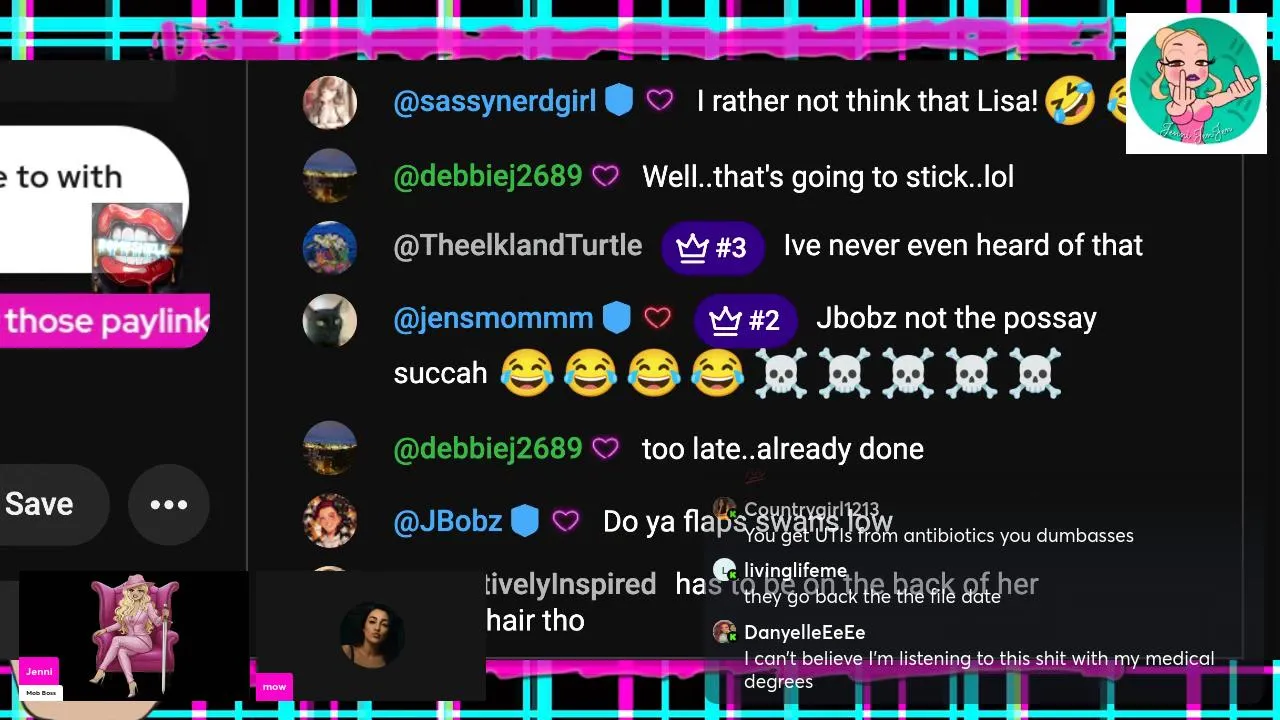Click the crown #2 badge of jensmommm
Viewport: 1280px width, 720px height.
(x=745, y=320)
